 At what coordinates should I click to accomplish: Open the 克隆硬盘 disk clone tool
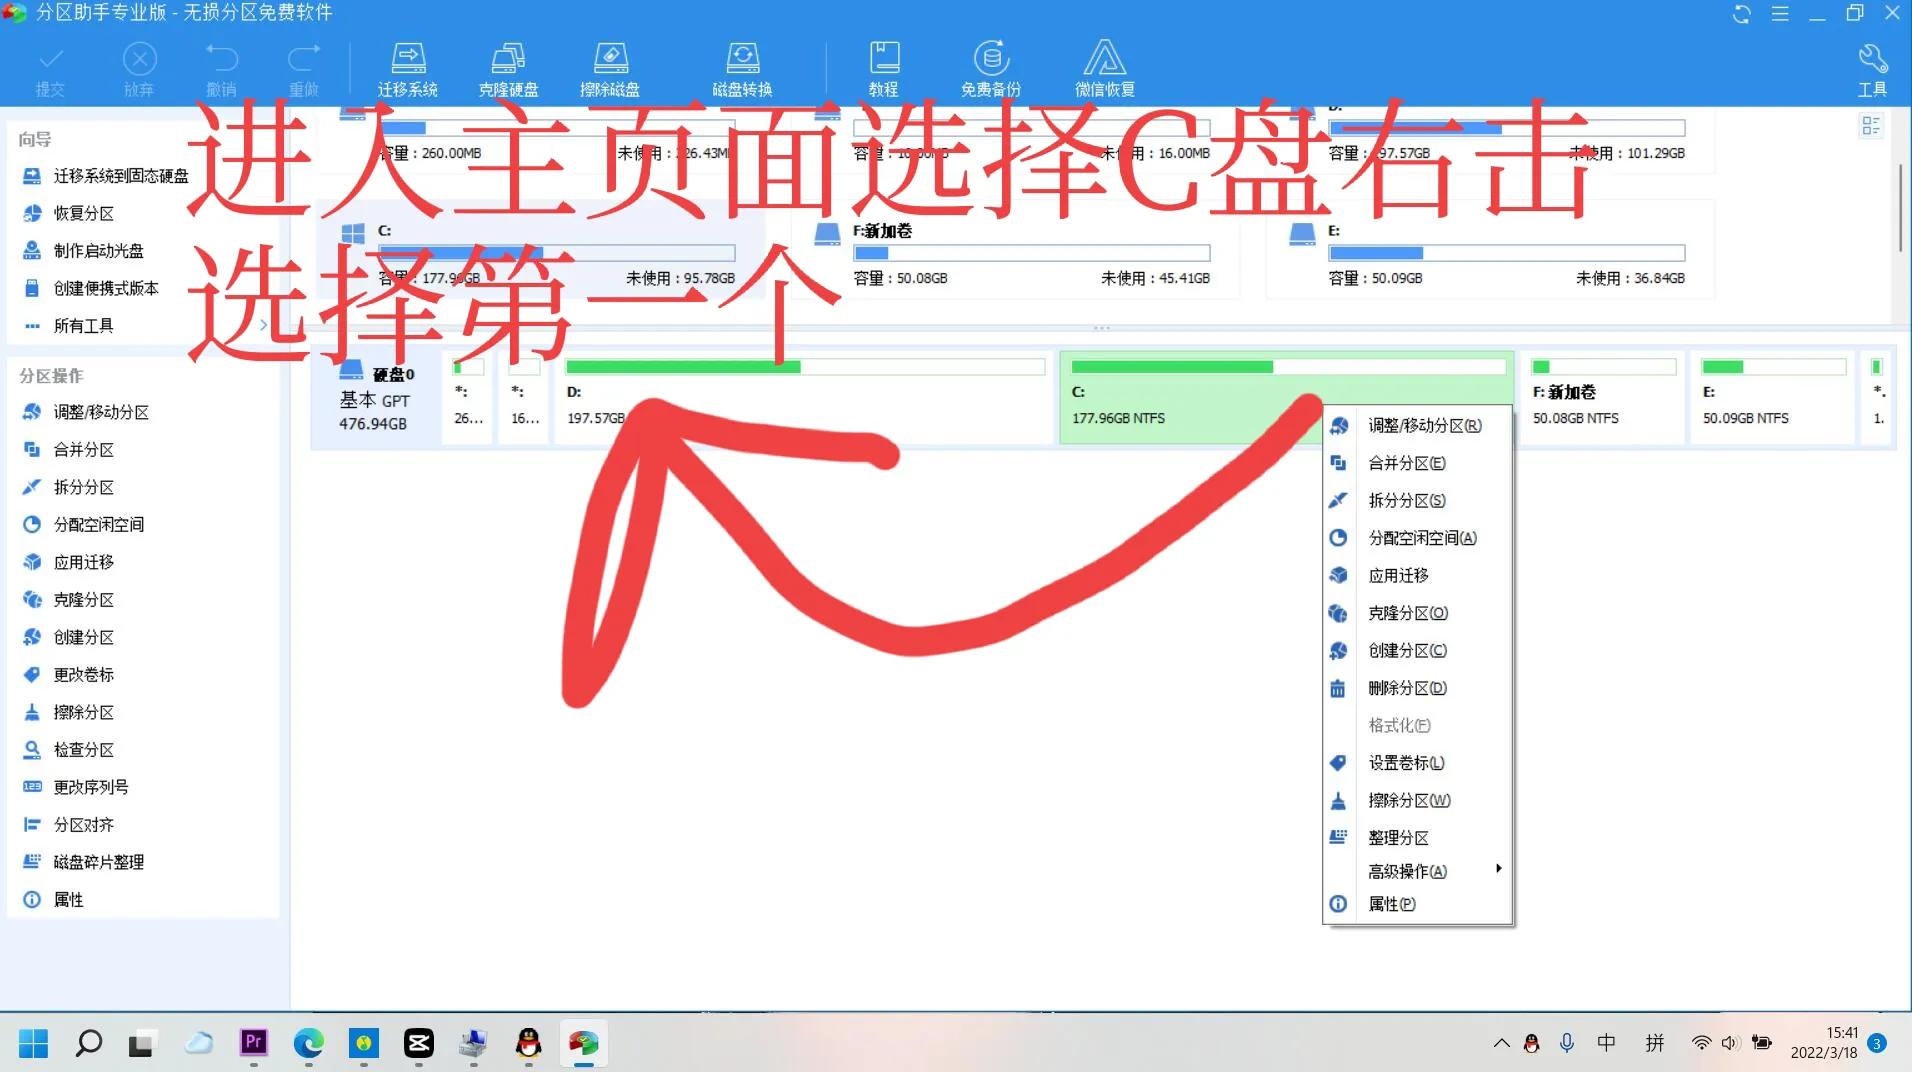click(508, 66)
